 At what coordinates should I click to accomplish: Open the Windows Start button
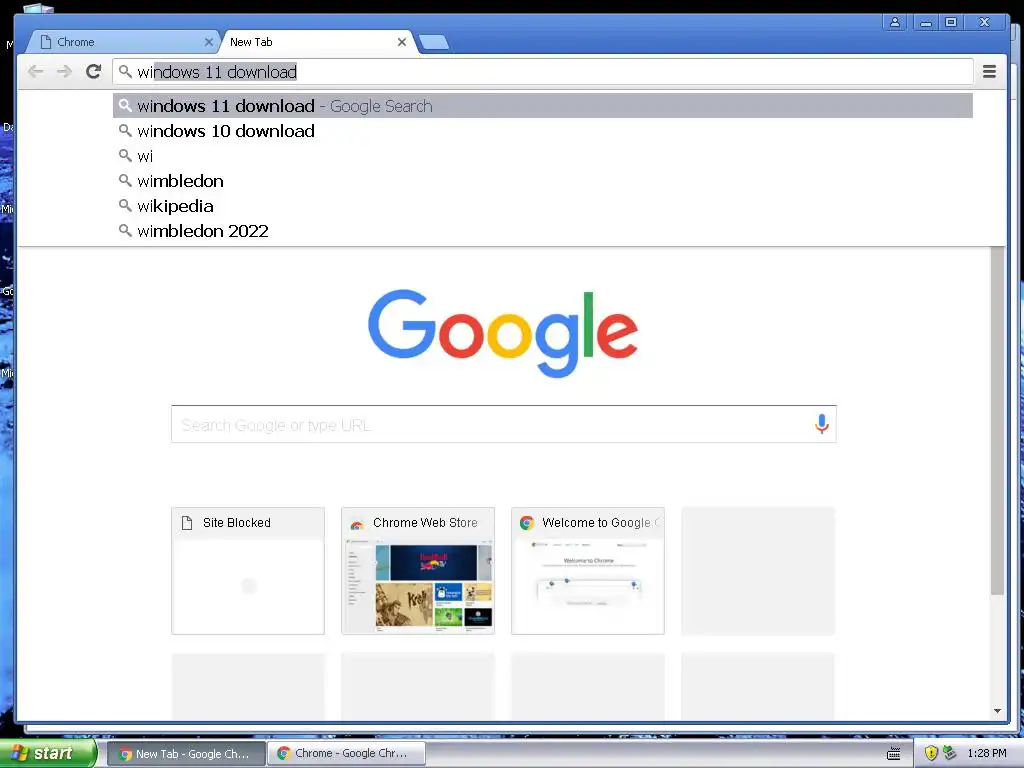click(48, 753)
